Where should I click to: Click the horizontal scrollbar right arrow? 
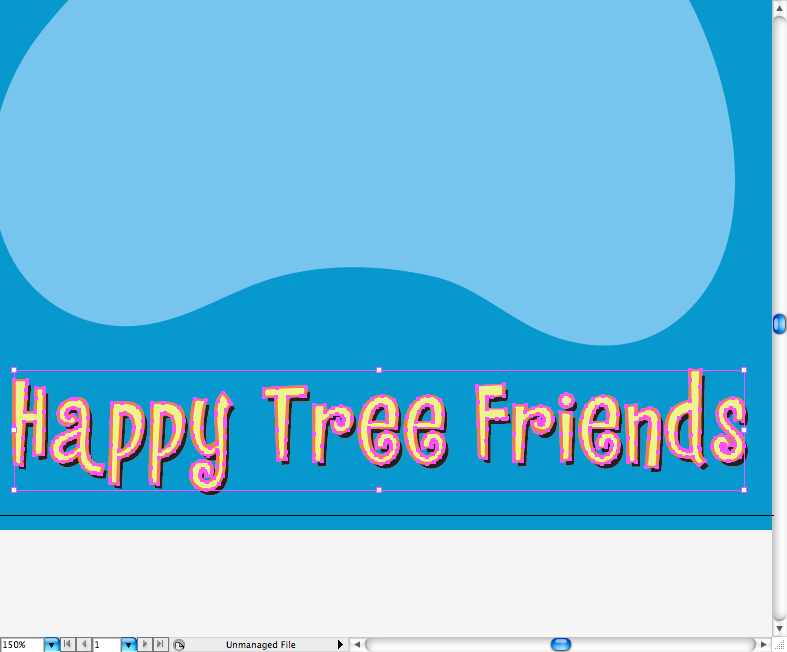pyautogui.click(x=763, y=645)
